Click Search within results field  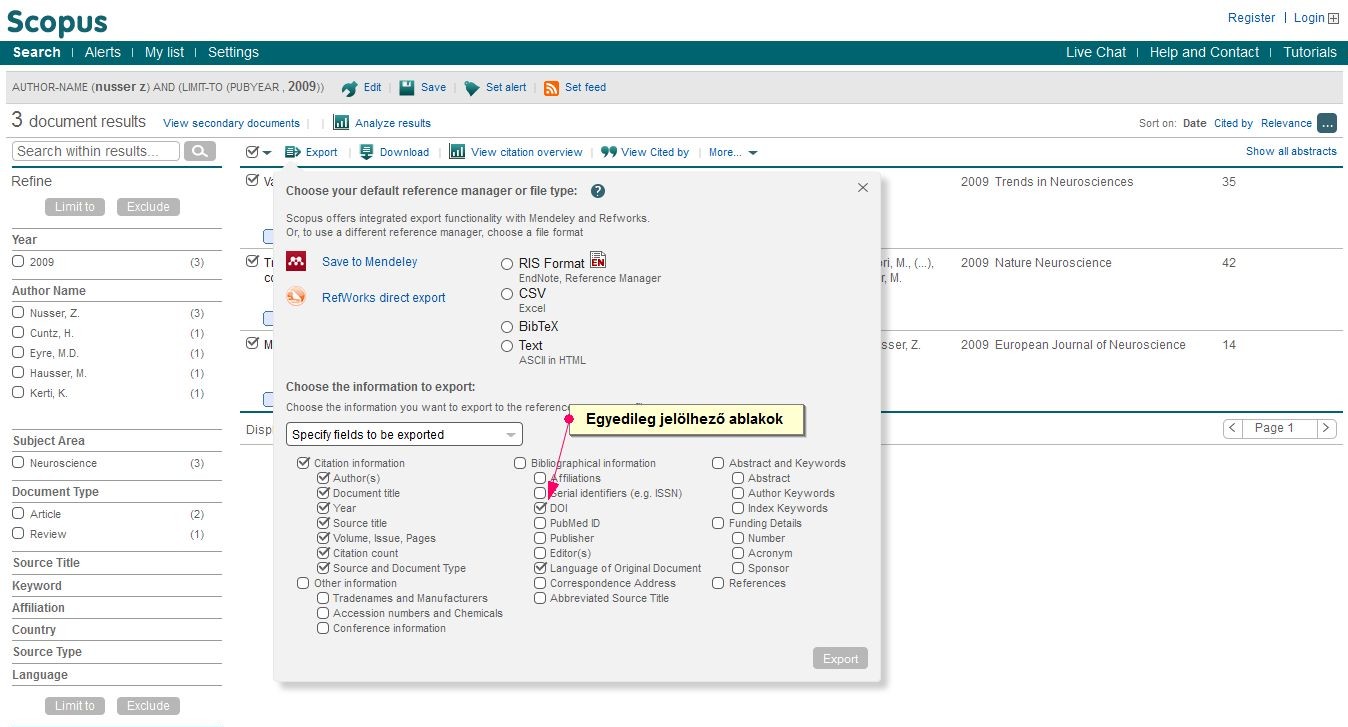click(96, 151)
